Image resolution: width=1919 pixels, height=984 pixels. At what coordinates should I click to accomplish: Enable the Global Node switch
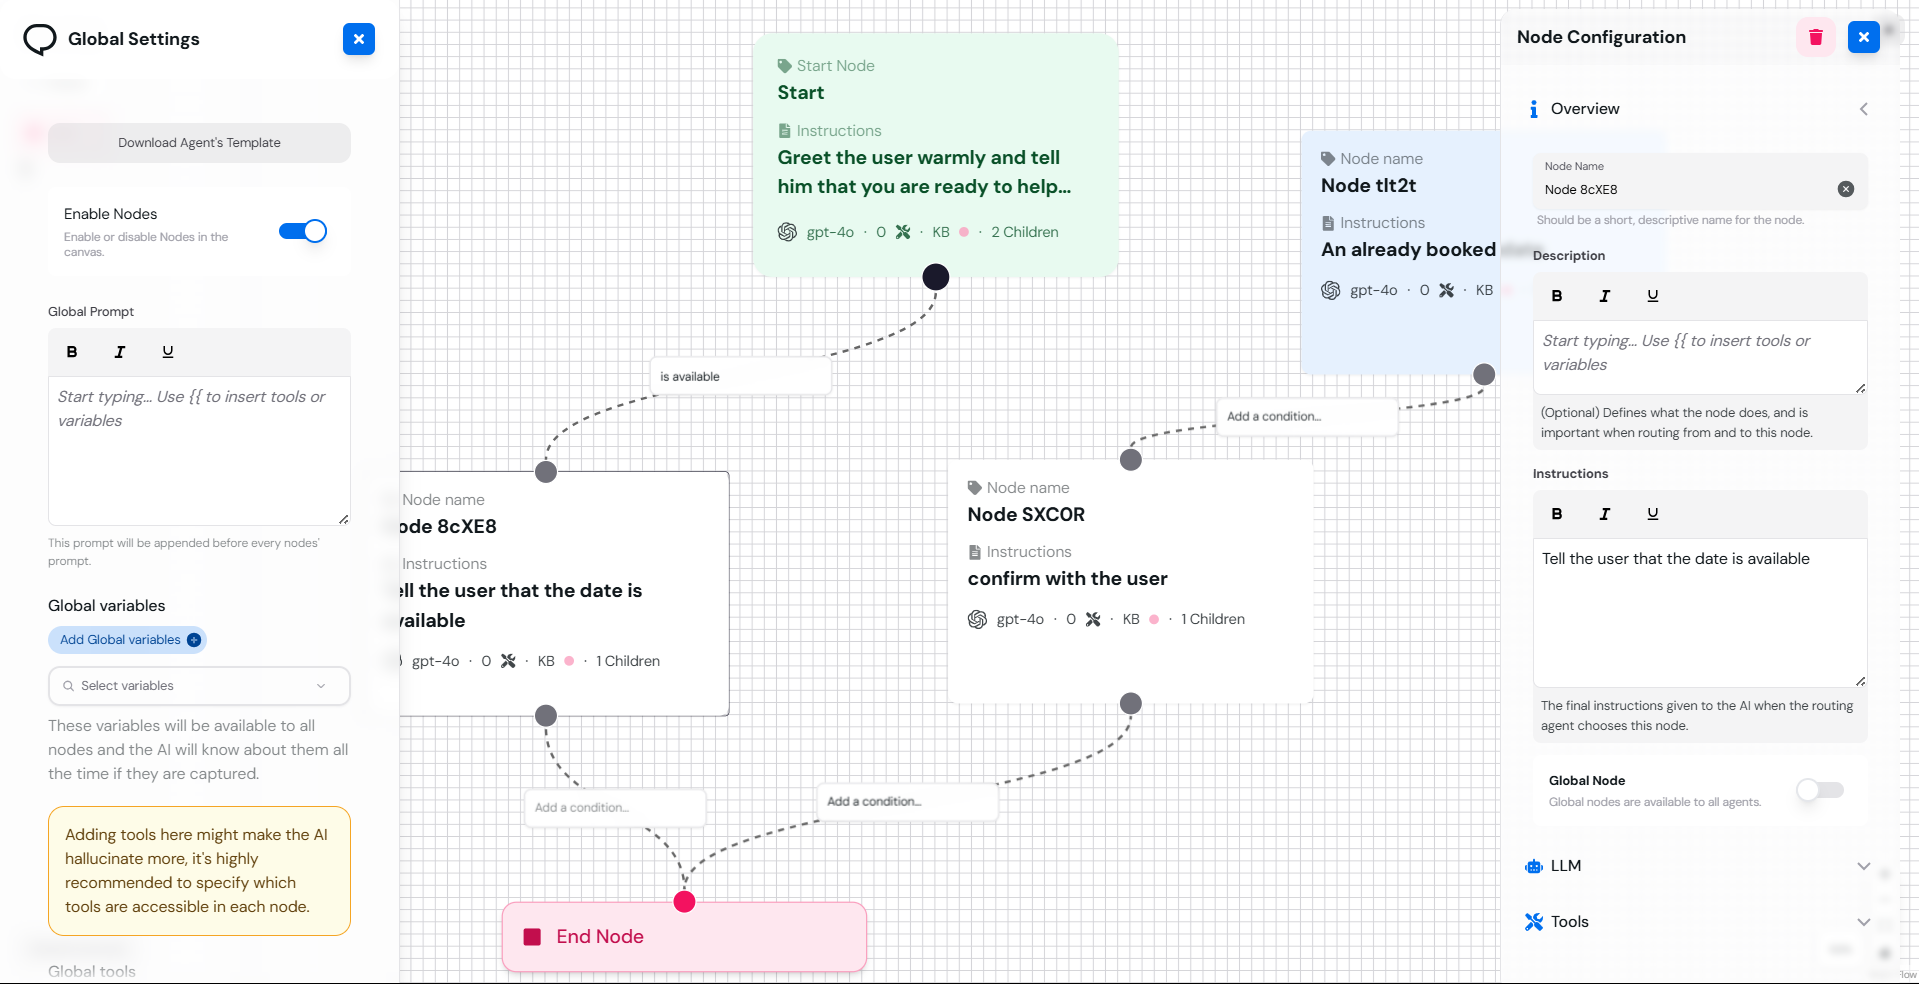click(x=1820, y=790)
